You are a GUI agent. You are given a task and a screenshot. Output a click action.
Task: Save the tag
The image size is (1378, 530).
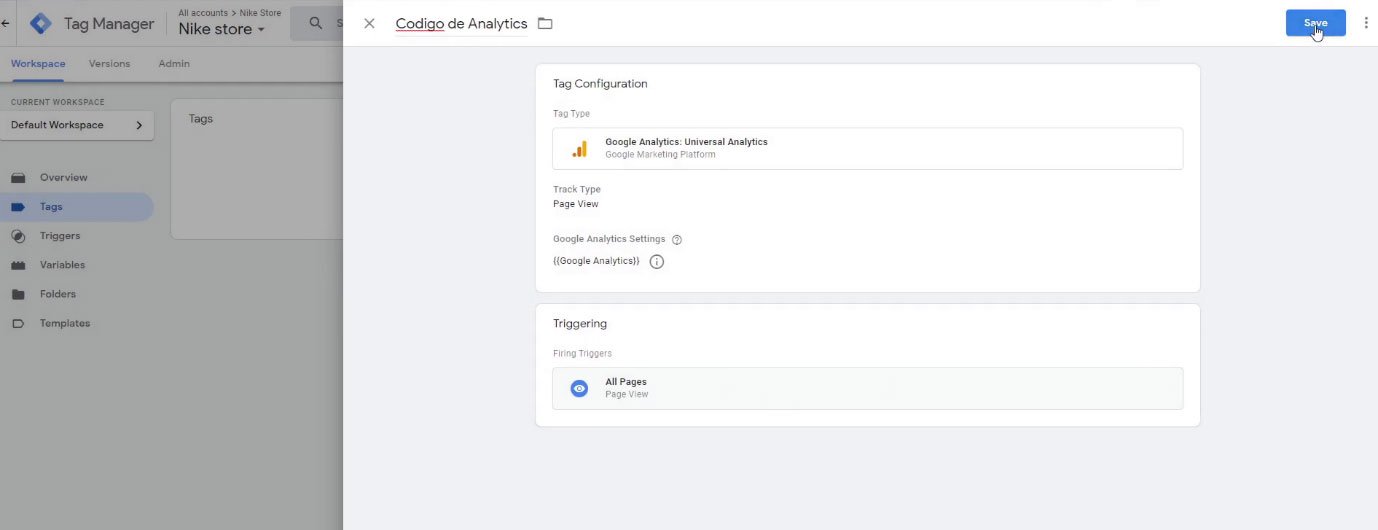(x=1315, y=23)
